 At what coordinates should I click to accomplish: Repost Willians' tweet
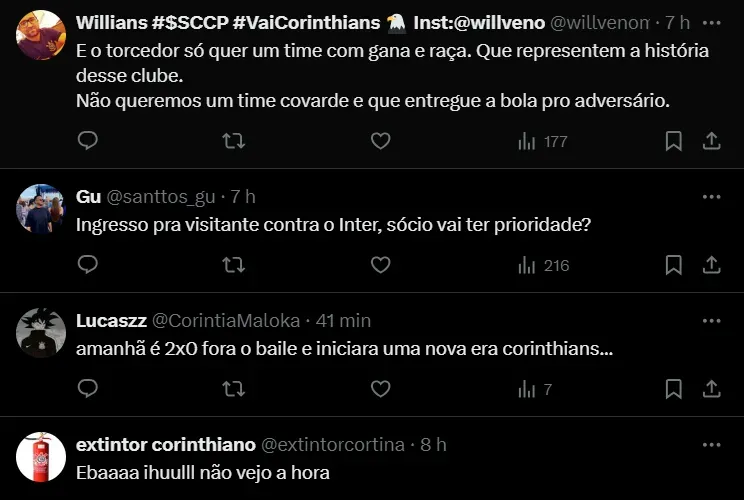point(233,141)
